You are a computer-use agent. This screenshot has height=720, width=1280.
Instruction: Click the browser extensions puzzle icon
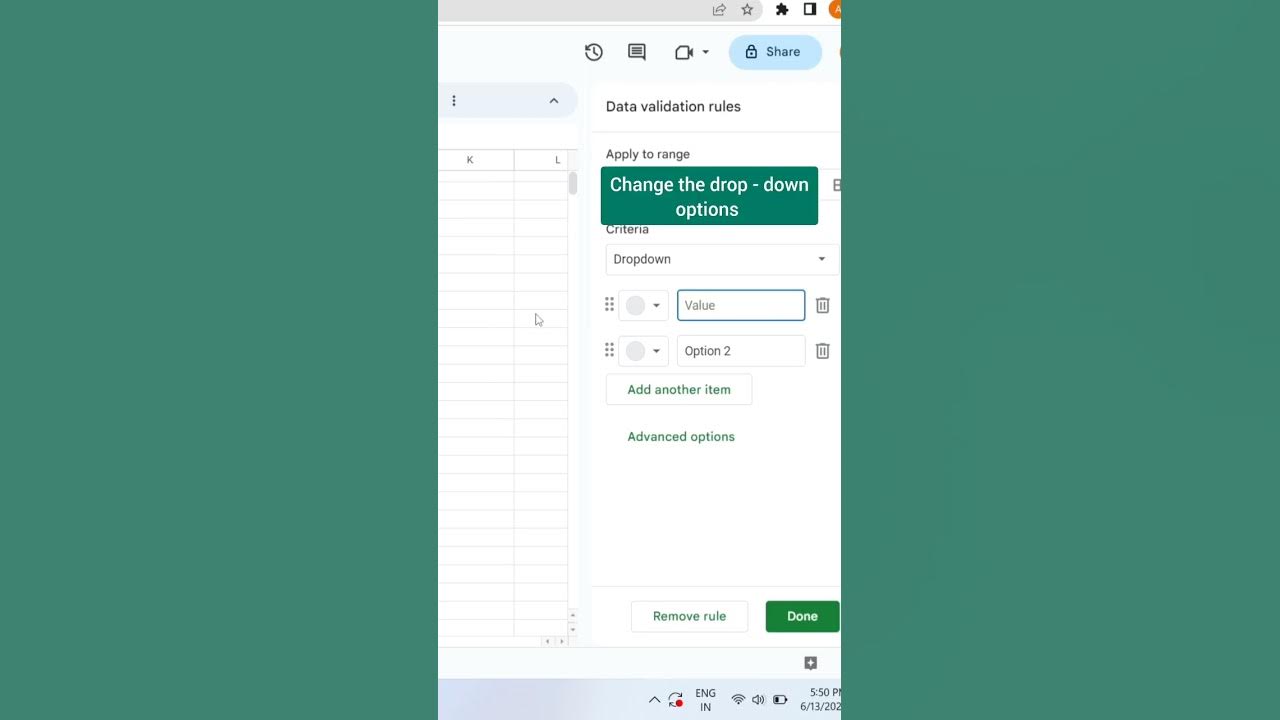click(782, 10)
